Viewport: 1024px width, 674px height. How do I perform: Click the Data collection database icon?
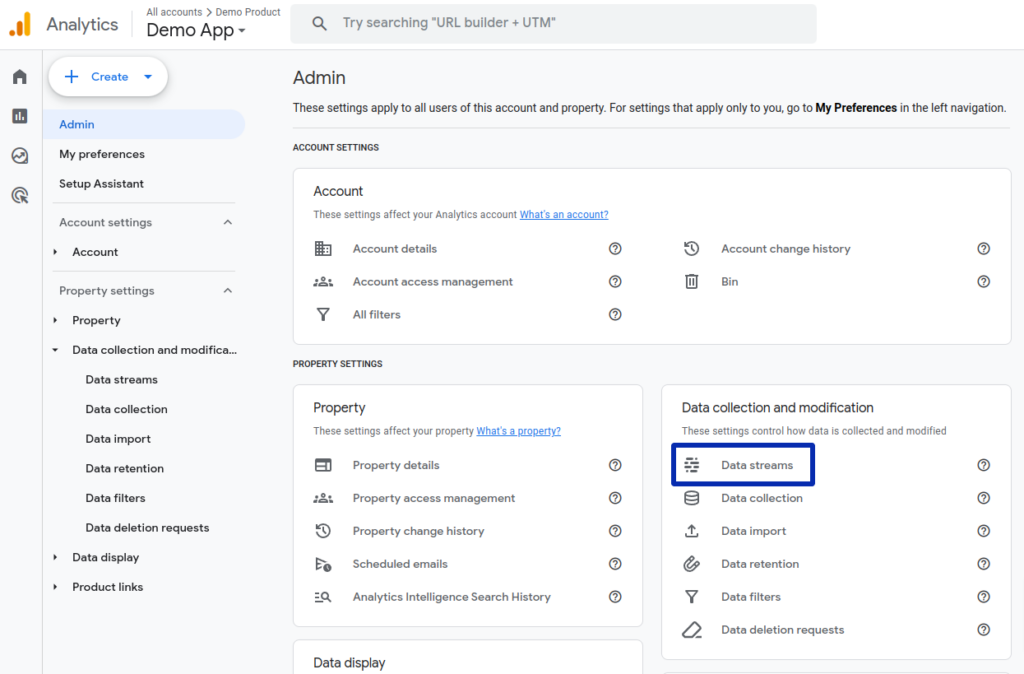[692, 498]
